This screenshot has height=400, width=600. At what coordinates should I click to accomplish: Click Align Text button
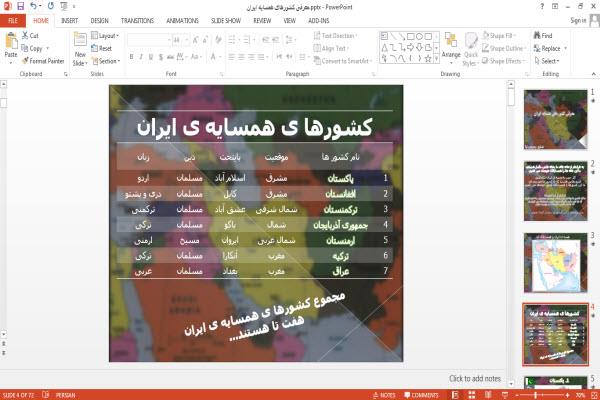331,48
